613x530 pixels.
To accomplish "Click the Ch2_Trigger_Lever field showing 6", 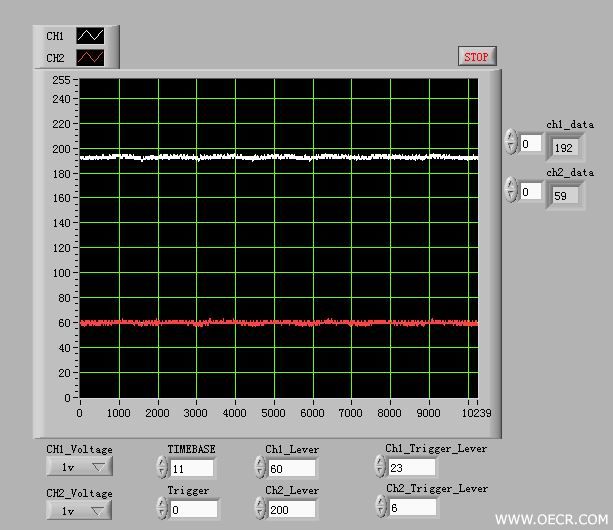I will pyautogui.click(x=413, y=507).
